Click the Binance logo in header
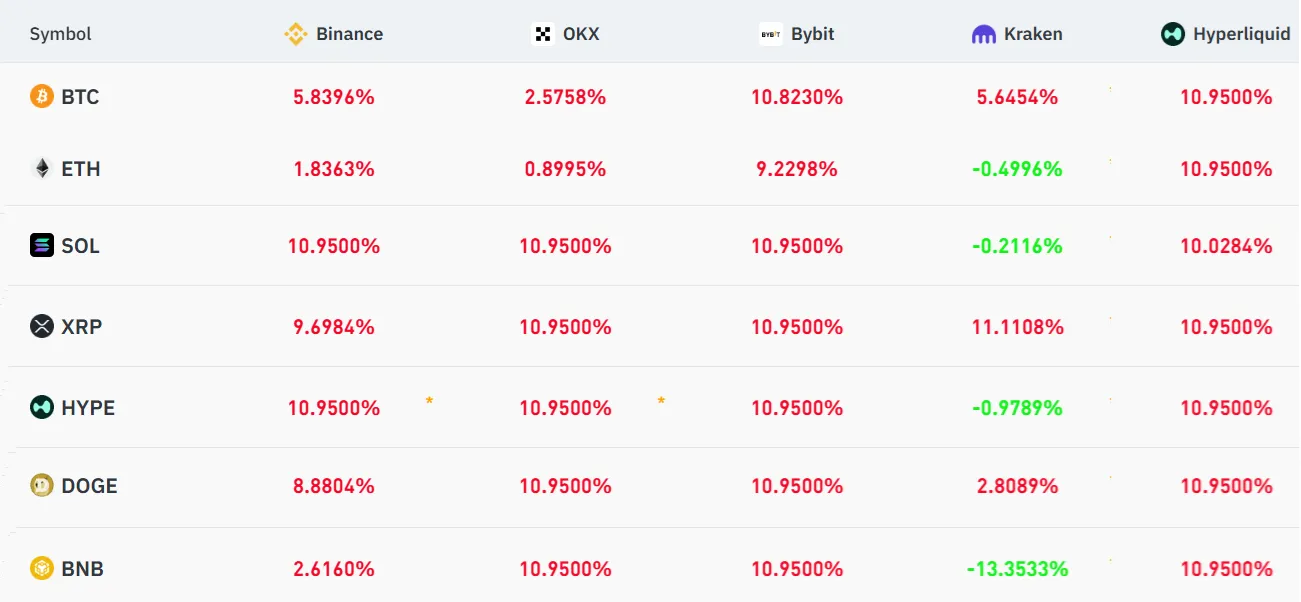The width and height of the screenshot is (1301, 602). pyautogui.click(x=296, y=34)
